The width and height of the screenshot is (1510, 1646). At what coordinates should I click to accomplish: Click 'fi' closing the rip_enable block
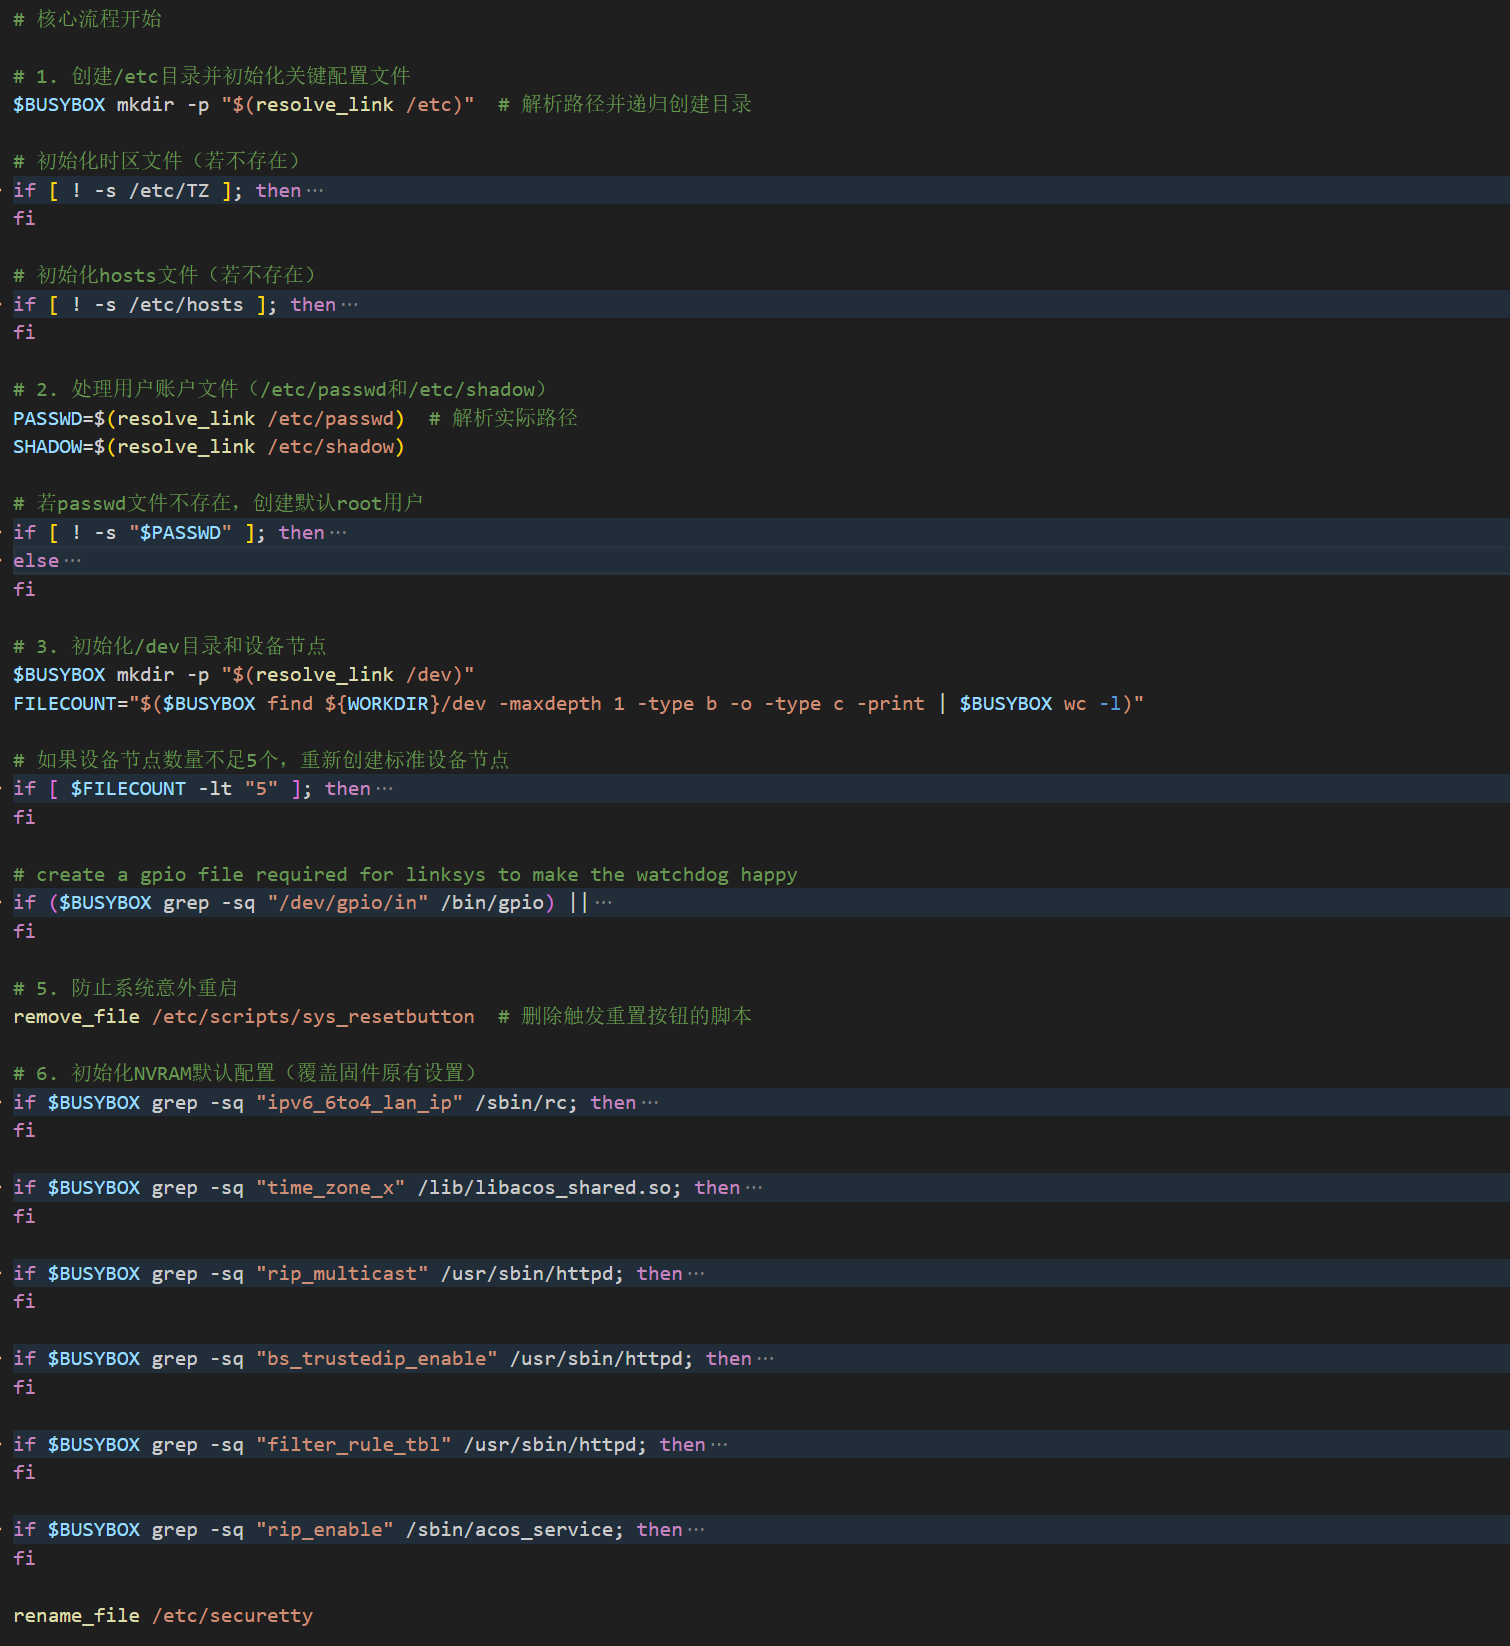[24, 1558]
